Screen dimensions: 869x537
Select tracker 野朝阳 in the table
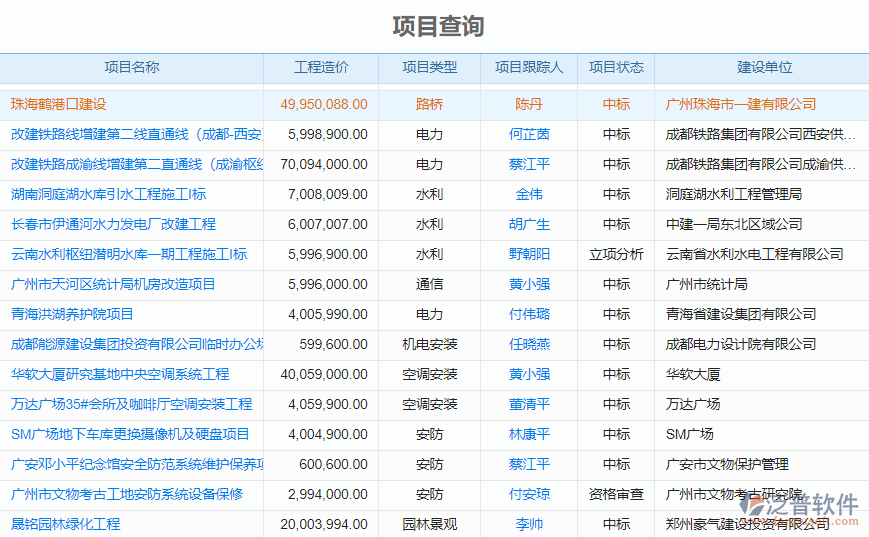coord(529,254)
